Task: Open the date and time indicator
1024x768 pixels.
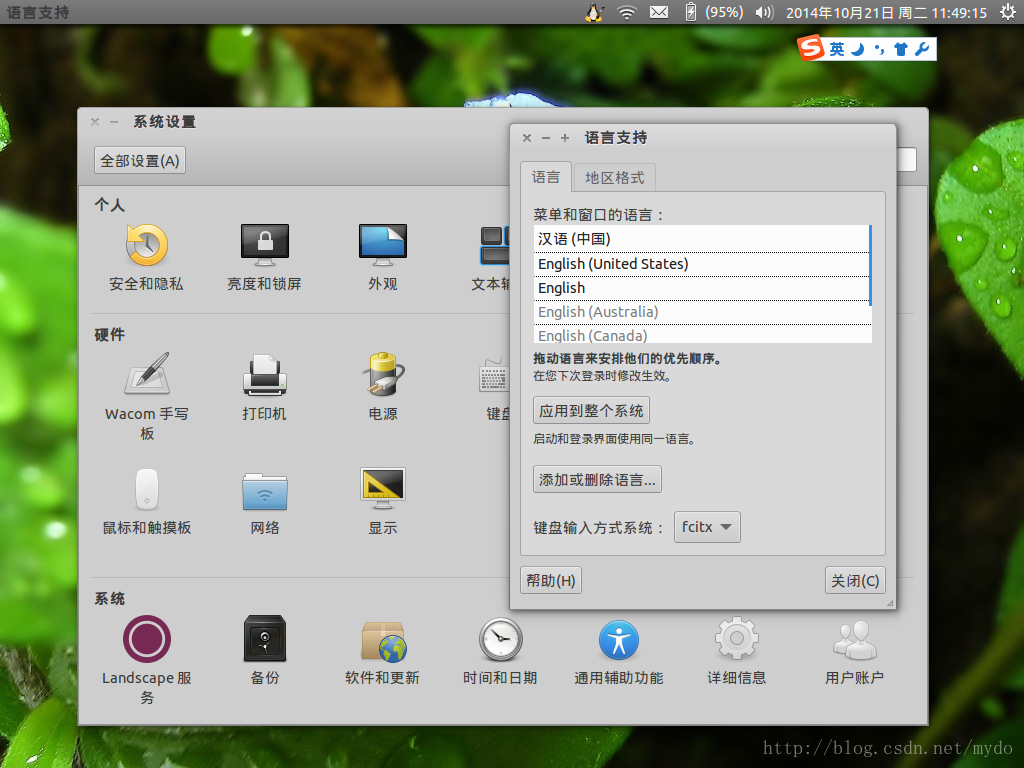Action: pos(886,12)
